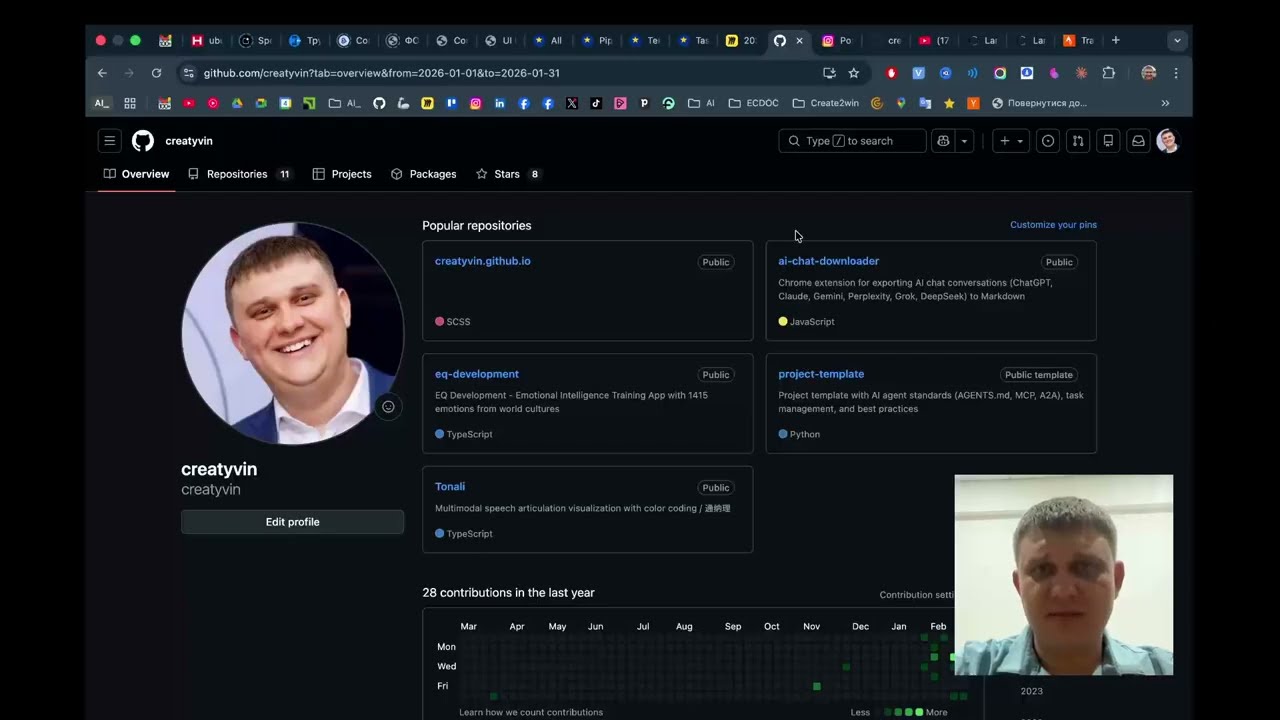Set status via smiley icon on avatar

tap(388, 407)
